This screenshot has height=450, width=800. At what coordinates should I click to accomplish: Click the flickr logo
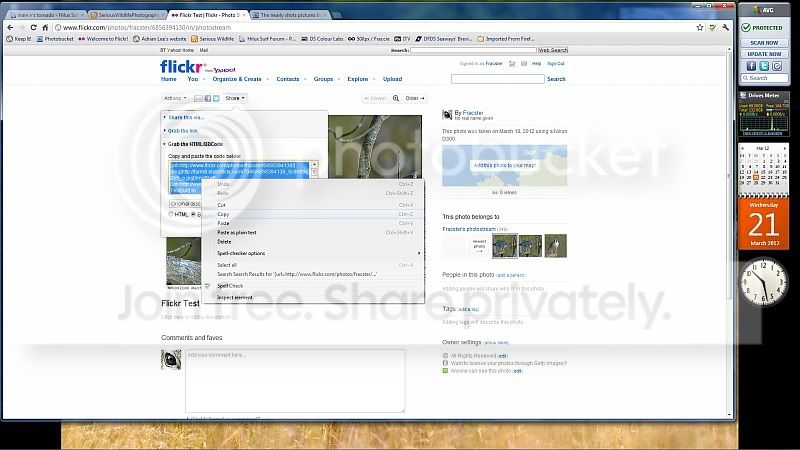tap(181, 67)
